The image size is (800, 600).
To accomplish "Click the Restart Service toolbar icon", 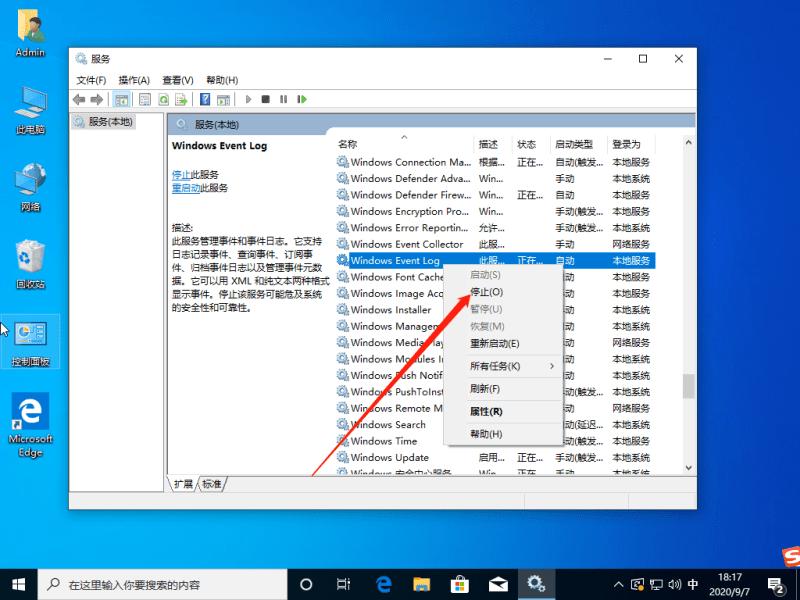I will [x=302, y=99].
